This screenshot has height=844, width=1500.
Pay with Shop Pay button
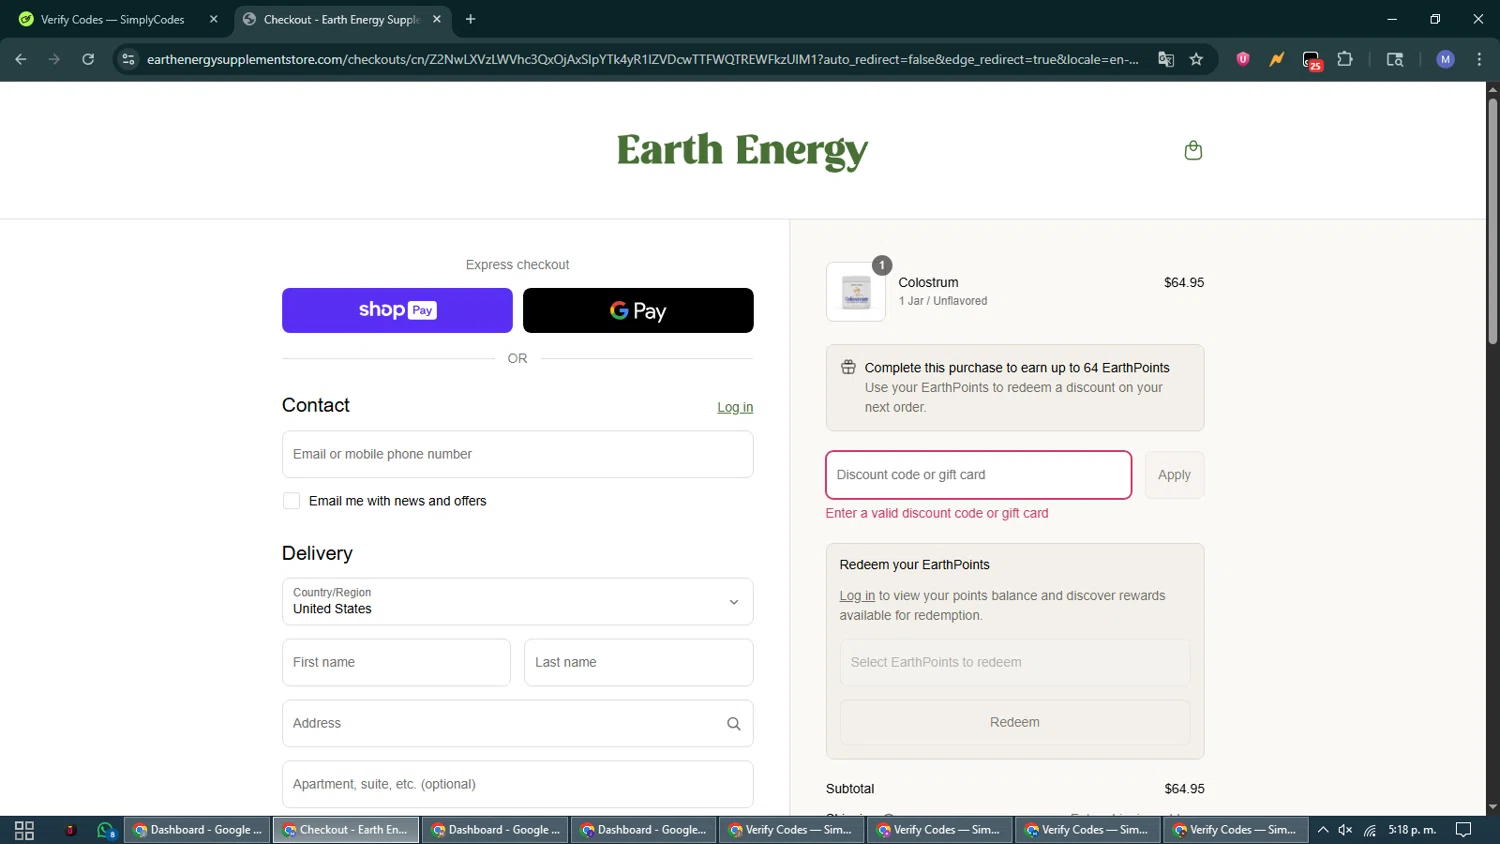(x=397, y=310)
